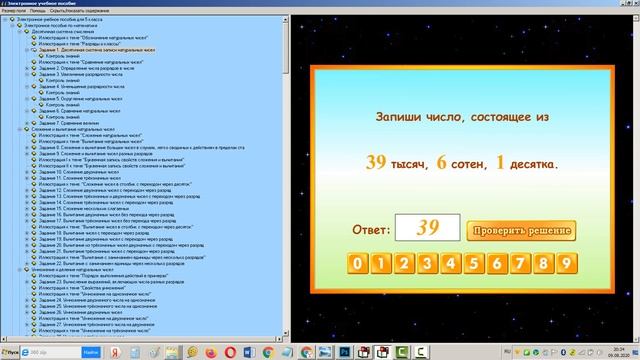Image resolution: width=640 pixels, height=360 pixels.
Task: Select 'Задание 4. Уменьшение разрядности числа' row
Action: (82, 87)
